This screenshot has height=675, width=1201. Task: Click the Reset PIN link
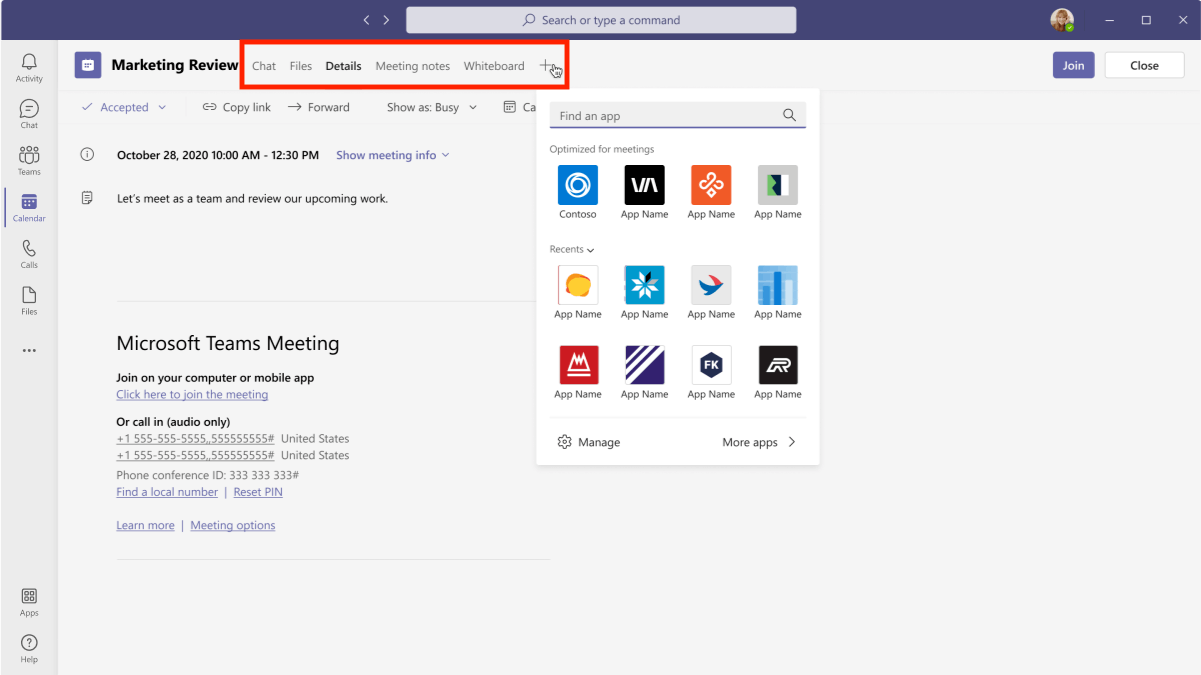258,492
